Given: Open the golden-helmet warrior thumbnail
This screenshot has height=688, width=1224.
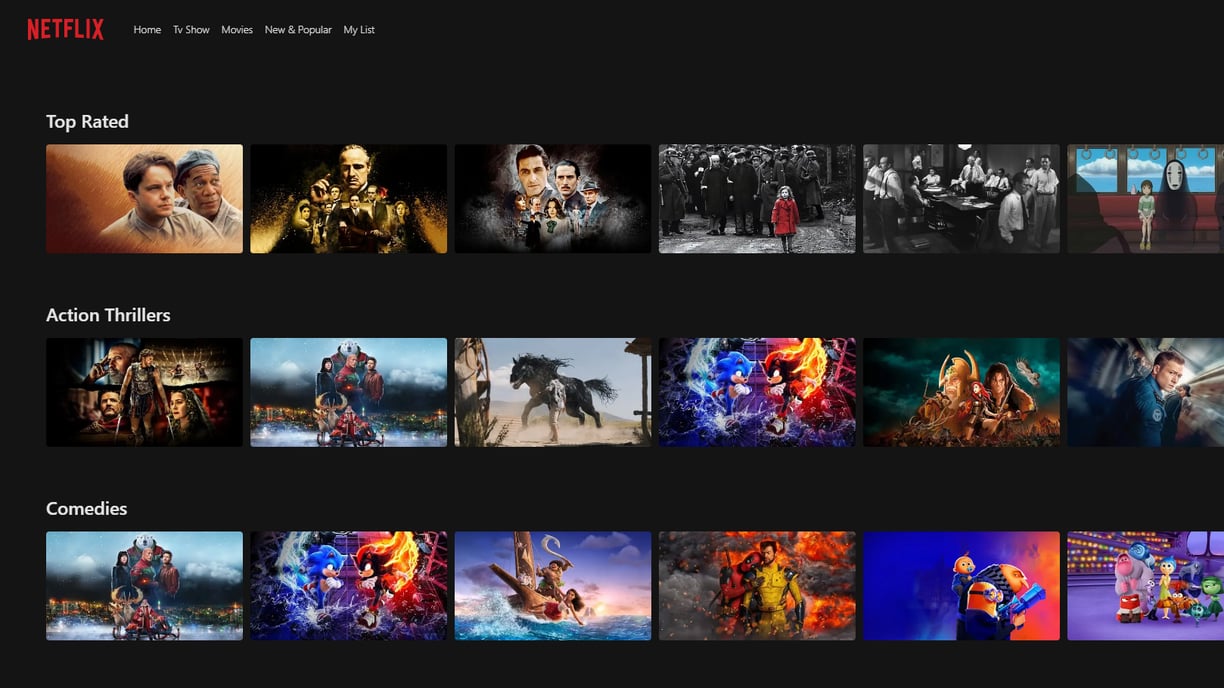Looking at the screenshot, I should coord(961,392).
